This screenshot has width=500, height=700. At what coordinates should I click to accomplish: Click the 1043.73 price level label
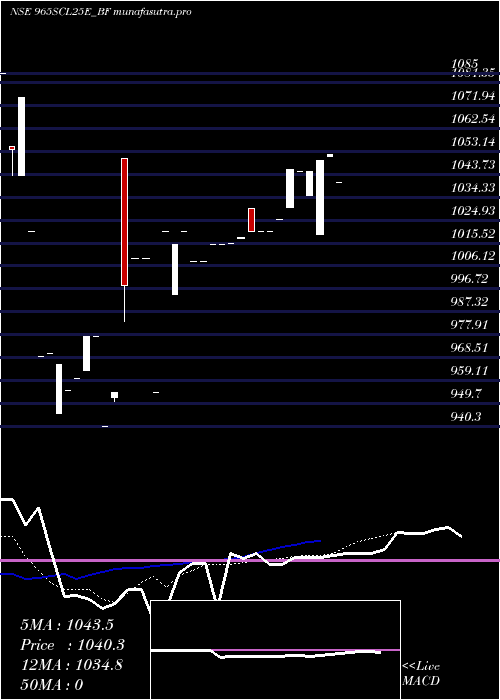473,165
